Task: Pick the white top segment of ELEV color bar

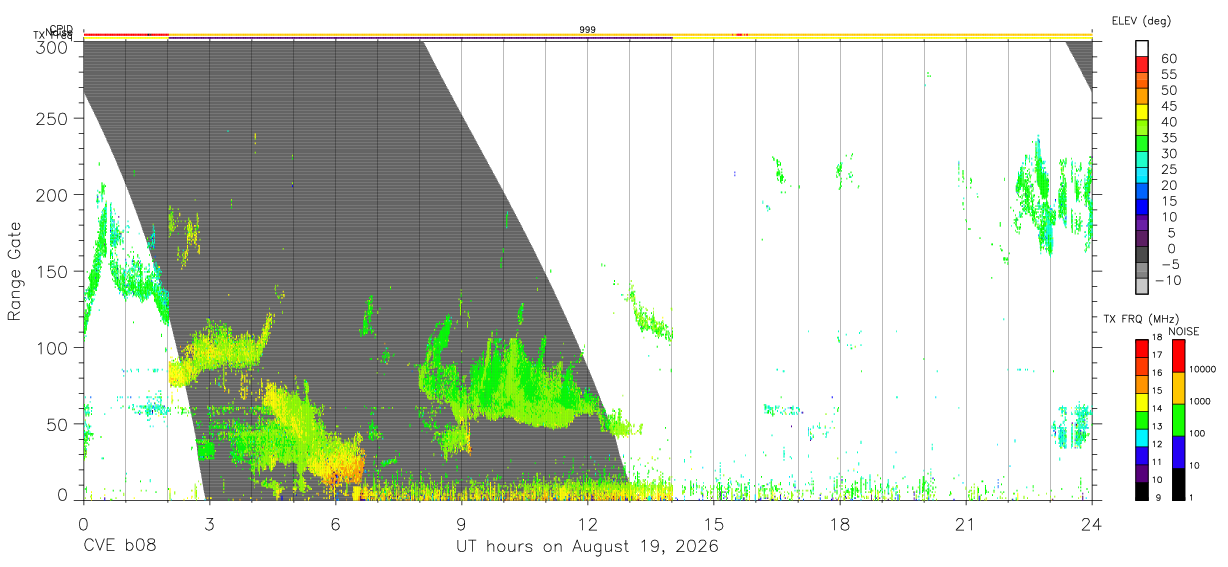Action: pos(1142,48)
